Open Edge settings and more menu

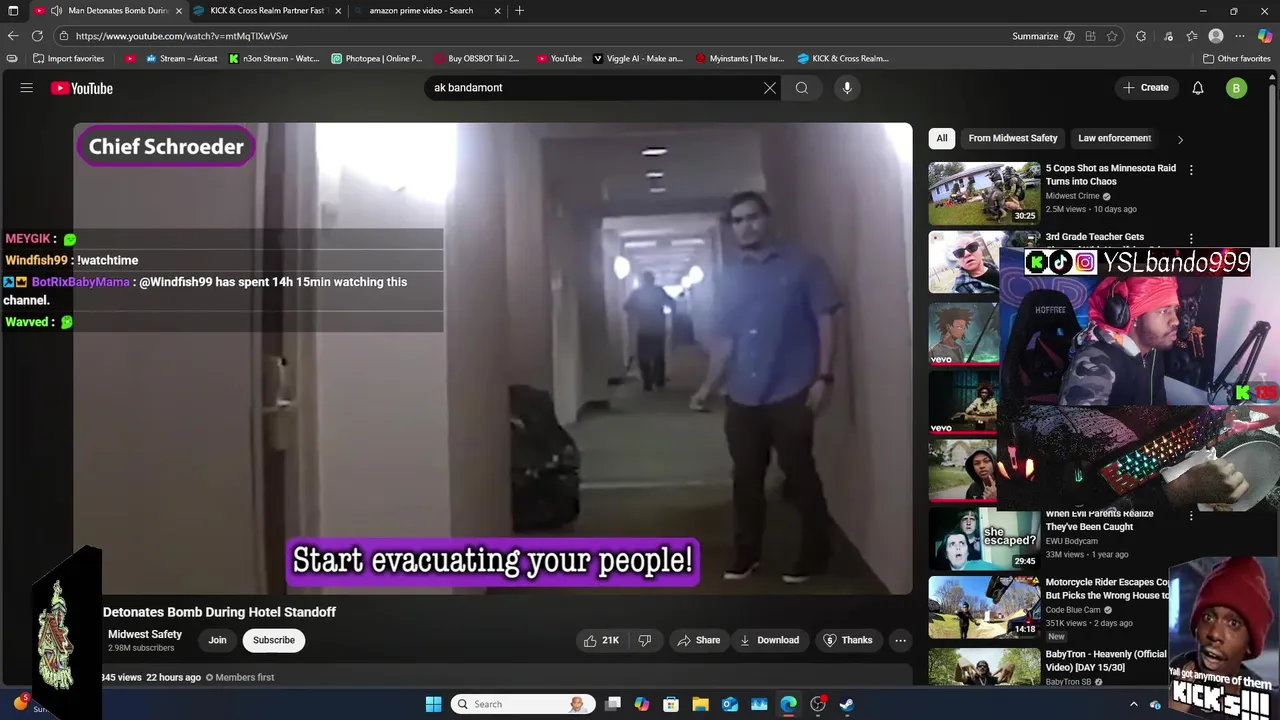1240,36
